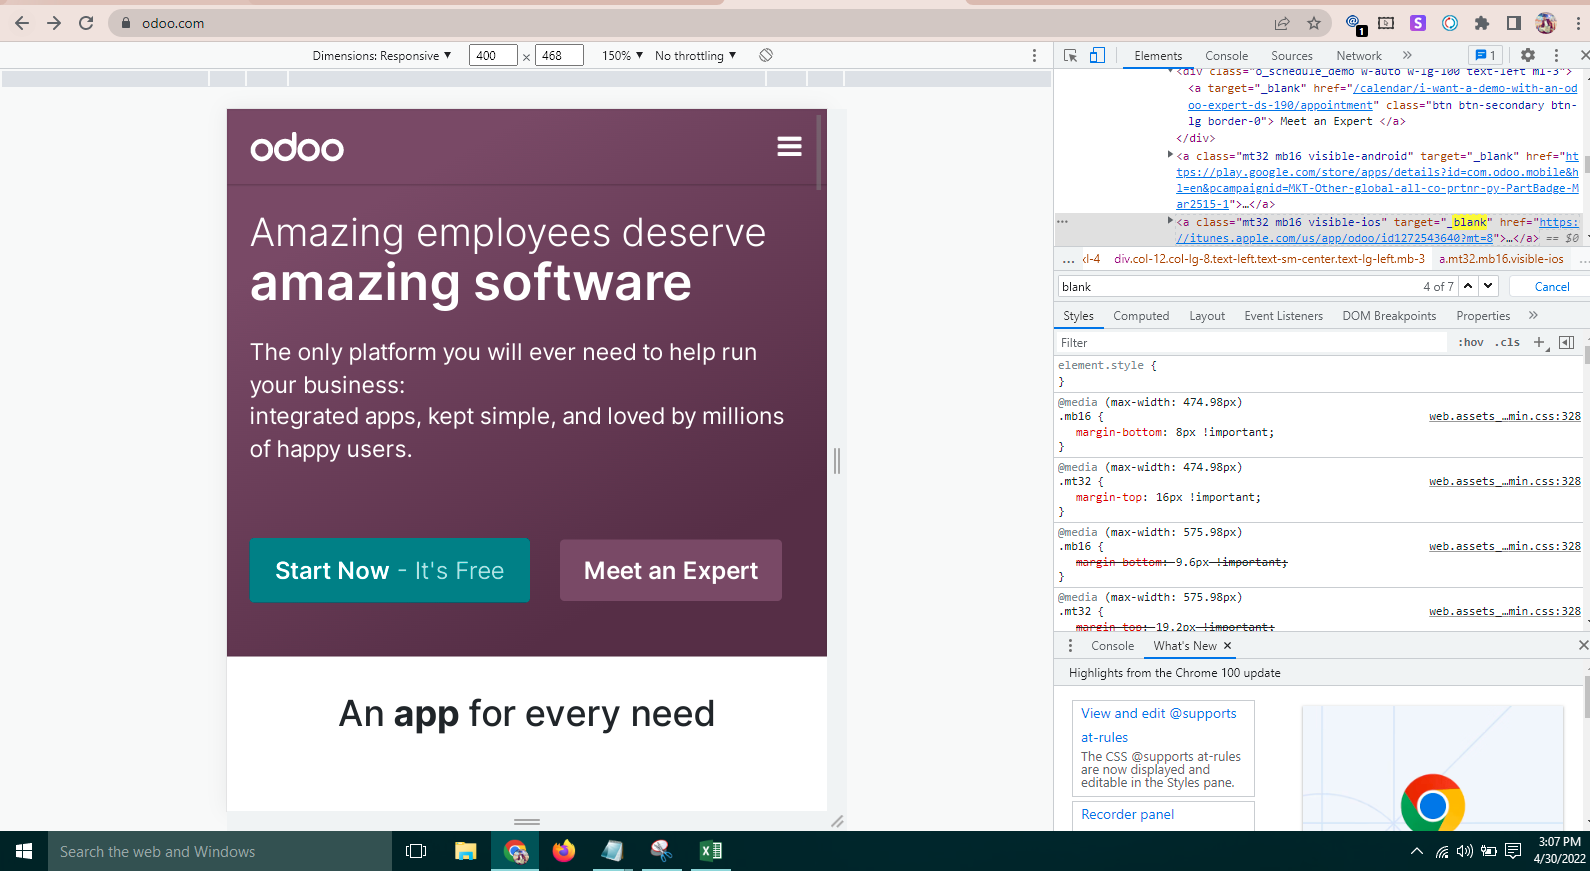1590x871 pixels.
Task: Open the Dimensions: Responsive dropdown
Action: (x=381, y=56)
